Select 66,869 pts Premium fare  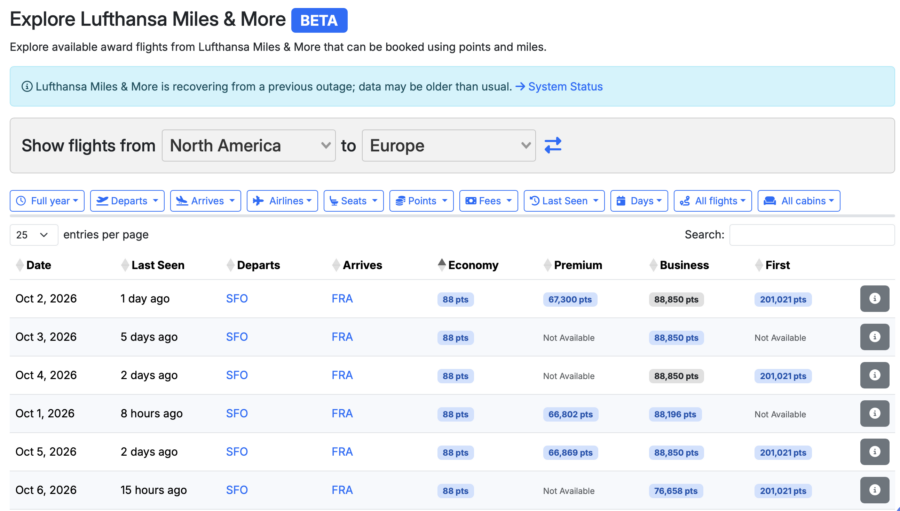[571, 452]
